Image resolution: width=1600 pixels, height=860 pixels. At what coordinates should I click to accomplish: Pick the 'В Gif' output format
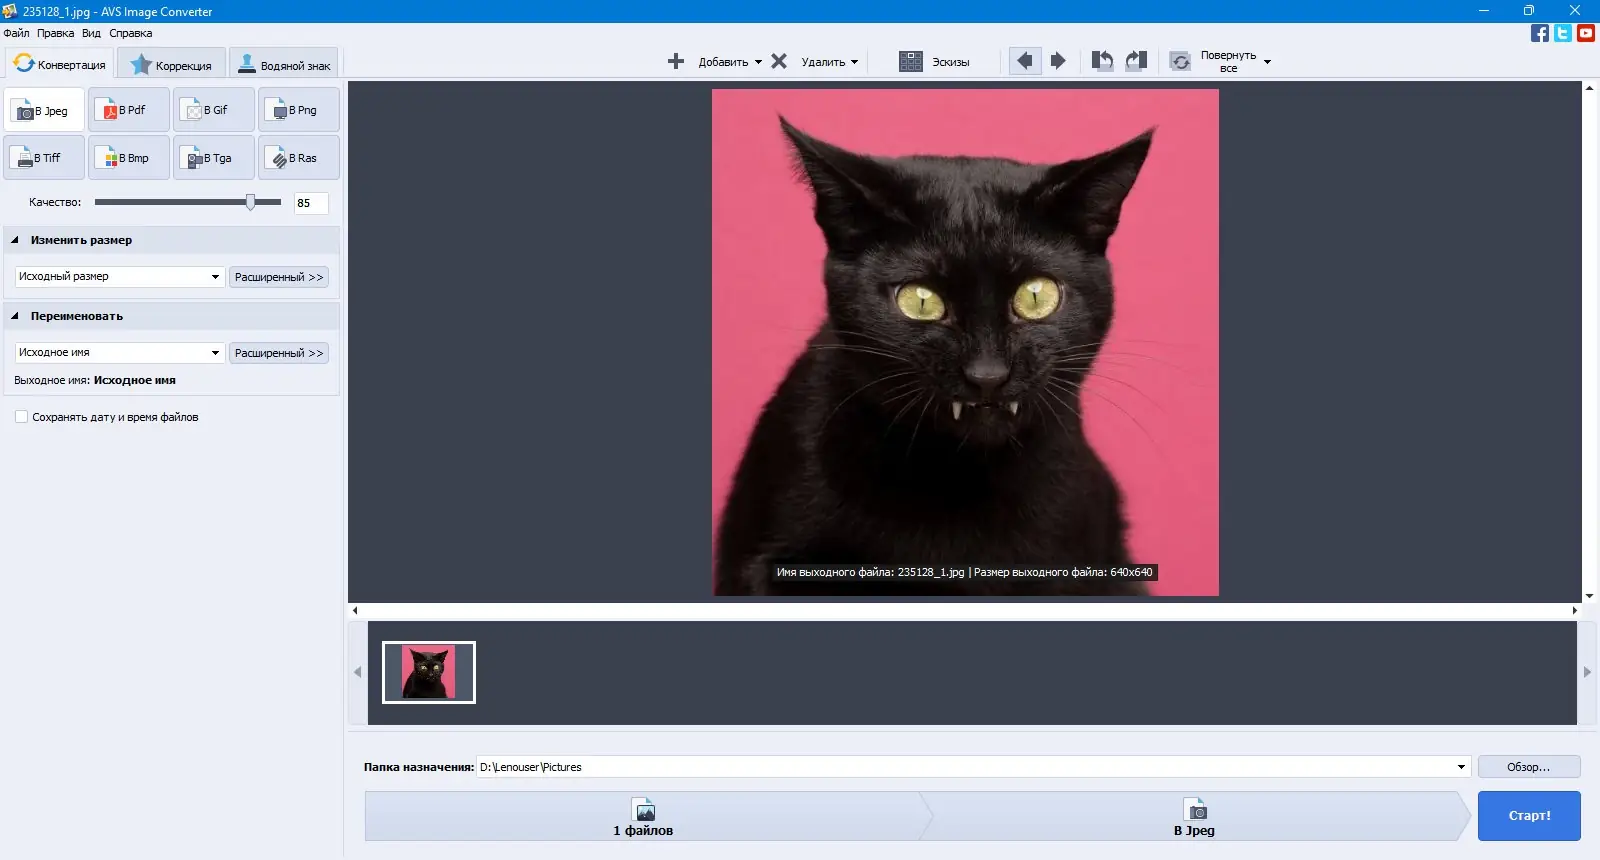tap(214, 110)
